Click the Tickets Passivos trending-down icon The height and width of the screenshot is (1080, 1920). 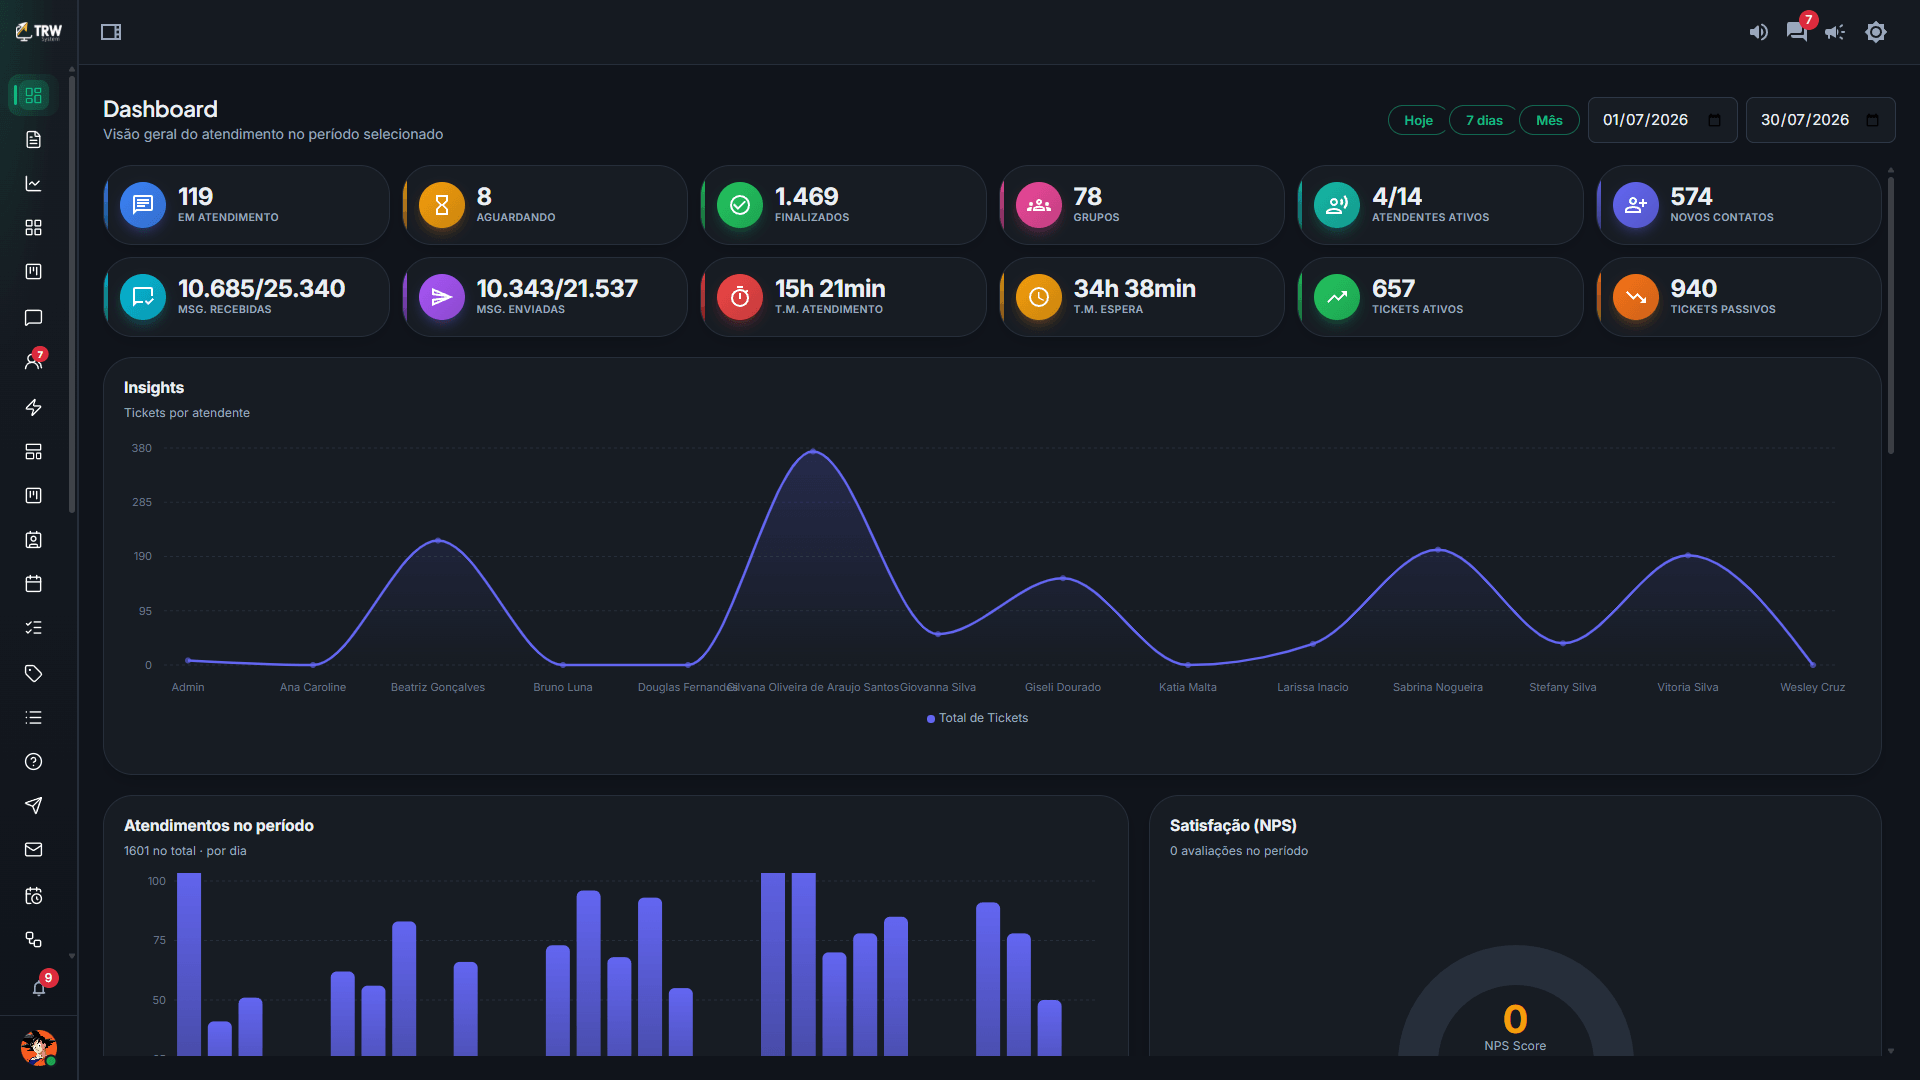(x=1636, y=297)
